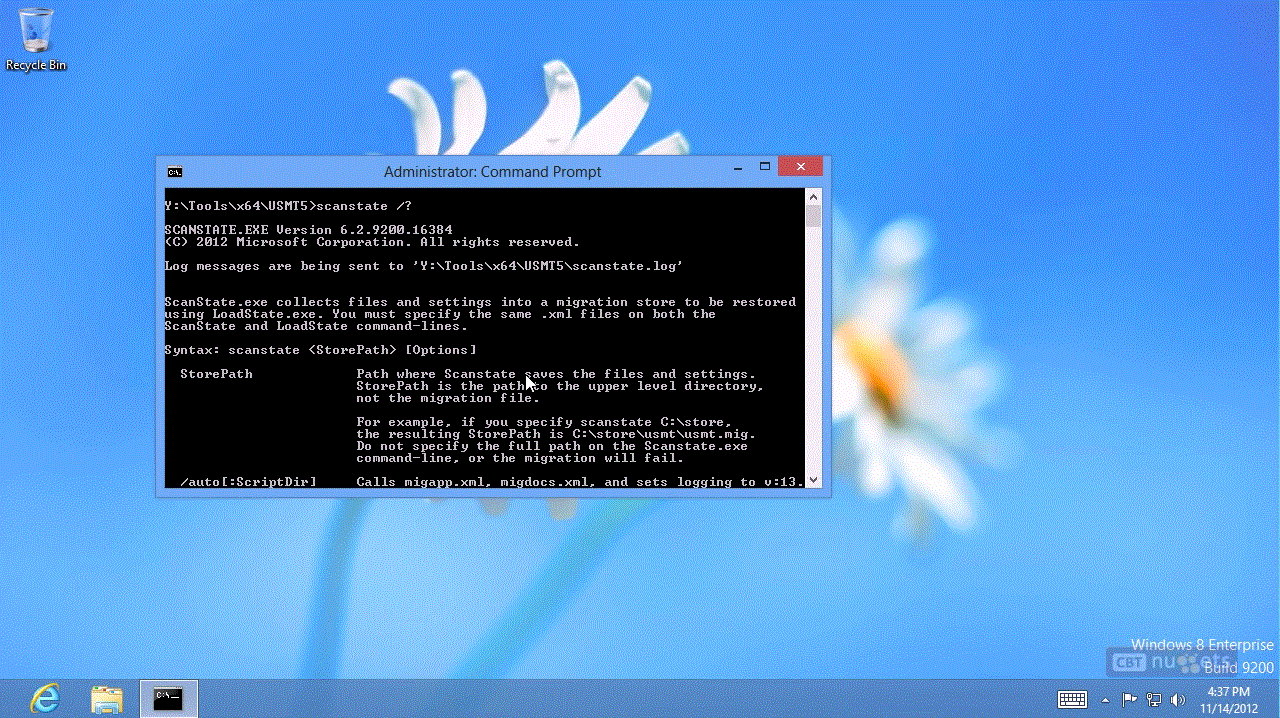
Task: Open the touch keyboard icon
Action: coord(1072,699)
